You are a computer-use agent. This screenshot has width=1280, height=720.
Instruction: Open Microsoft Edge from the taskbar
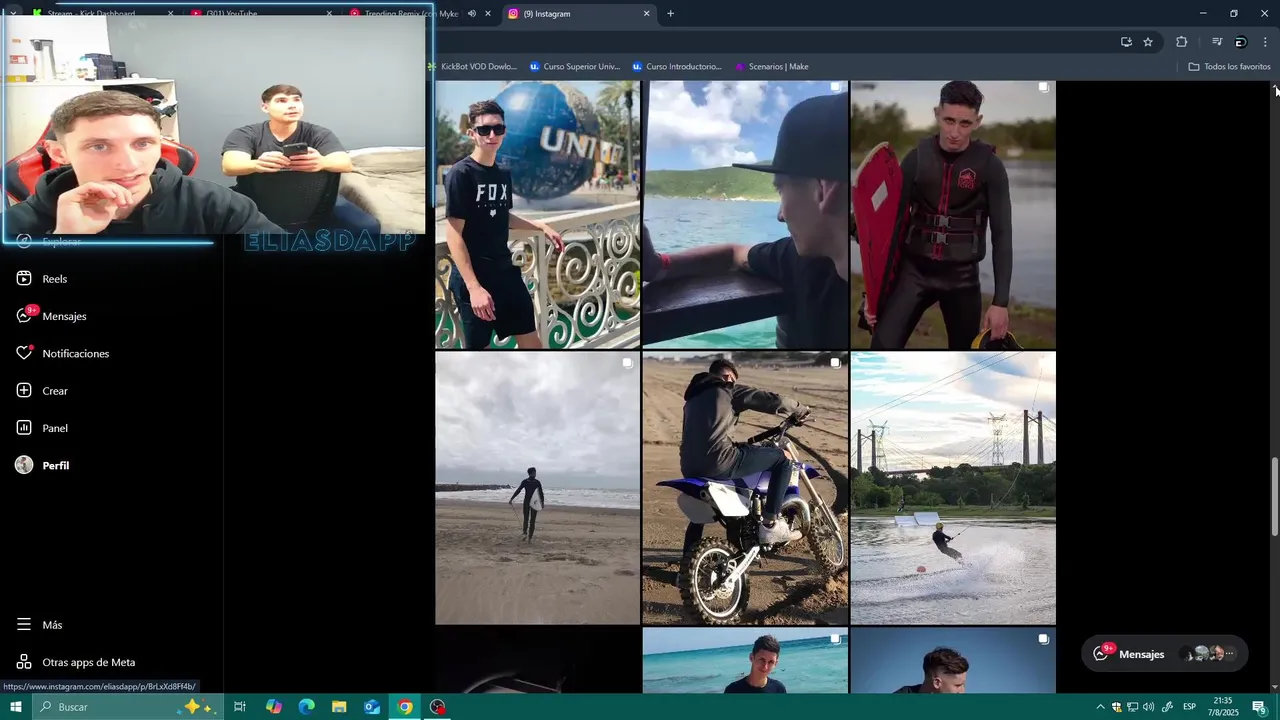coord(306,707)
